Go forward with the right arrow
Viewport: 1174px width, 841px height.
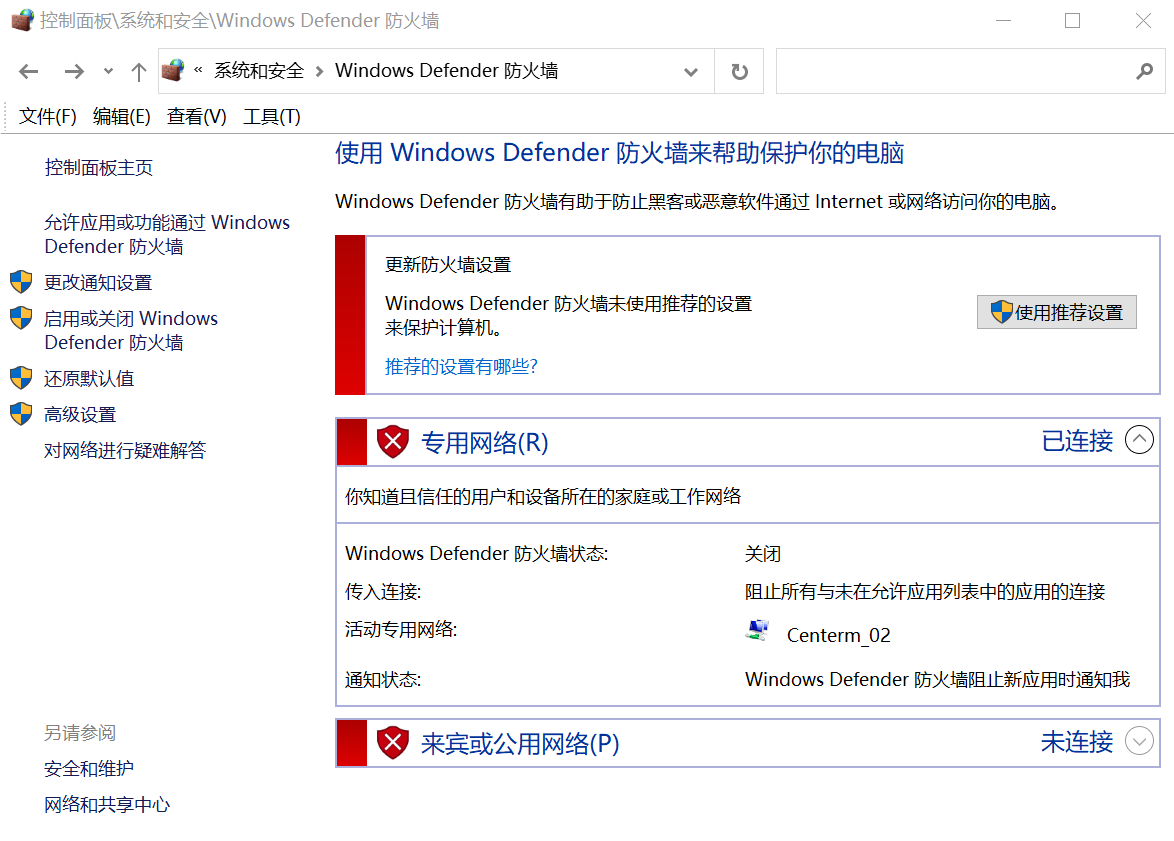click(x=74, y=71)
